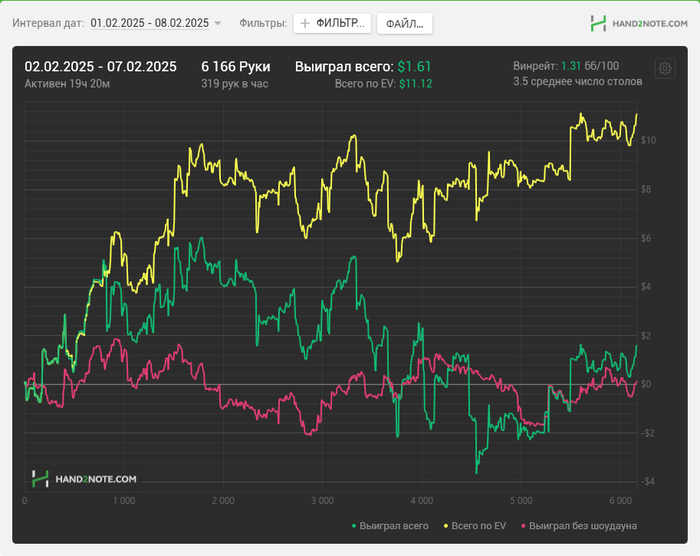Click the 3 000 x-axis label
700x556 pixels.
coord(322,501)
